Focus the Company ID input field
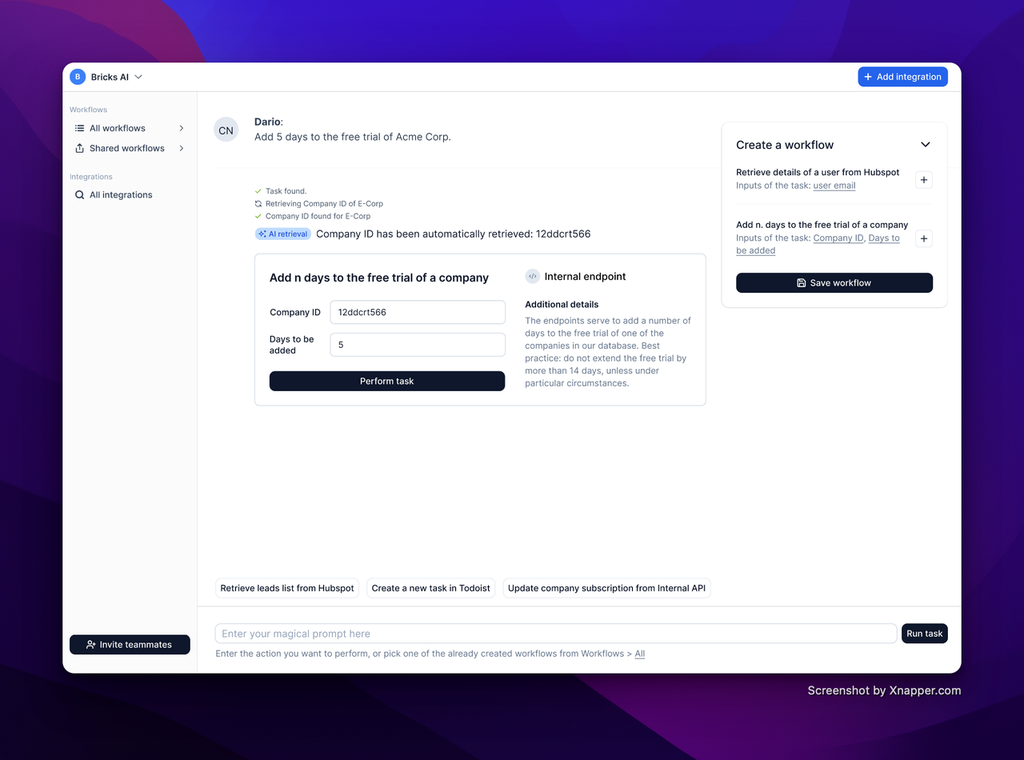Image resolution: width=1024 pixels, height=760 pixels. tap(417, 312)
